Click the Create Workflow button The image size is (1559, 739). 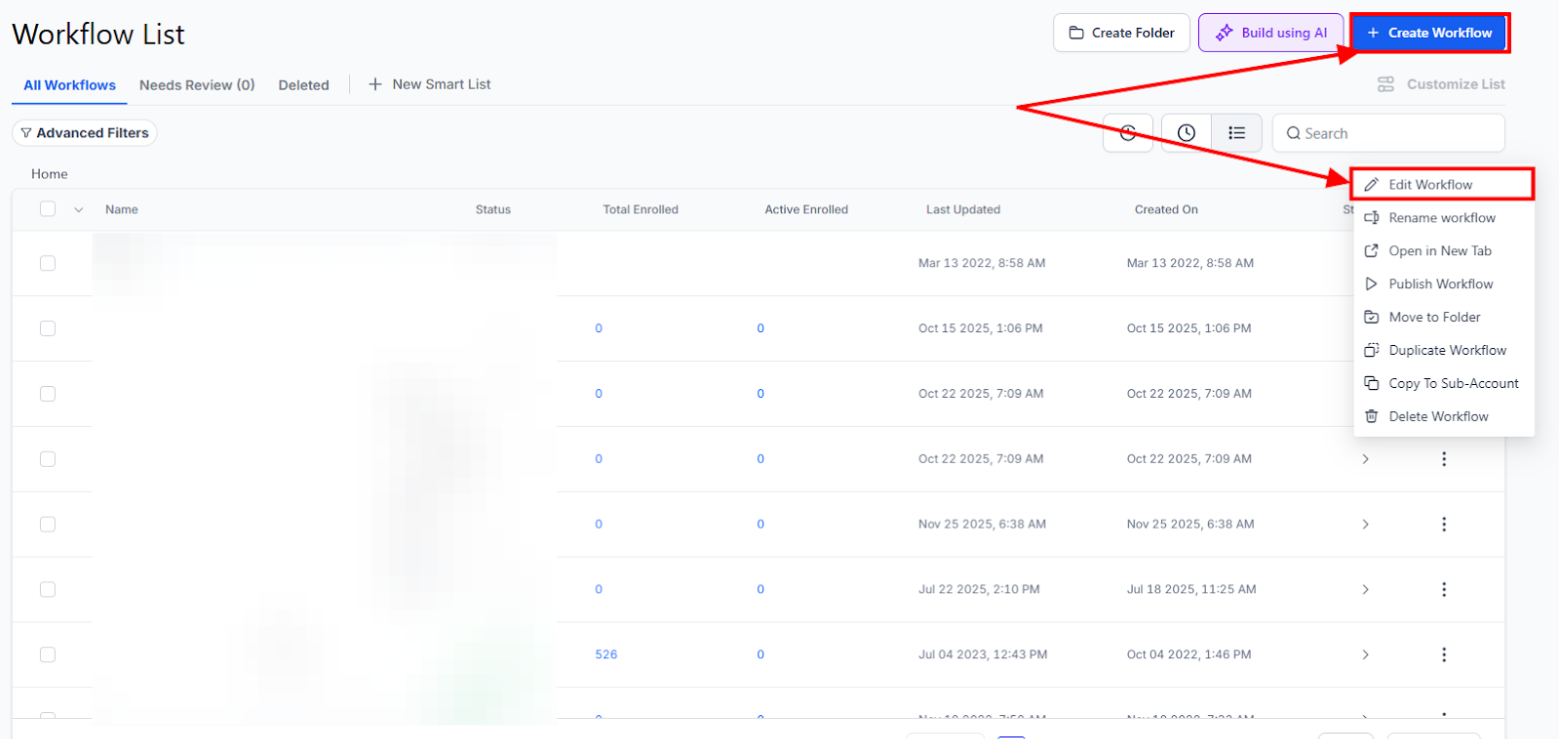(1429, 33)
